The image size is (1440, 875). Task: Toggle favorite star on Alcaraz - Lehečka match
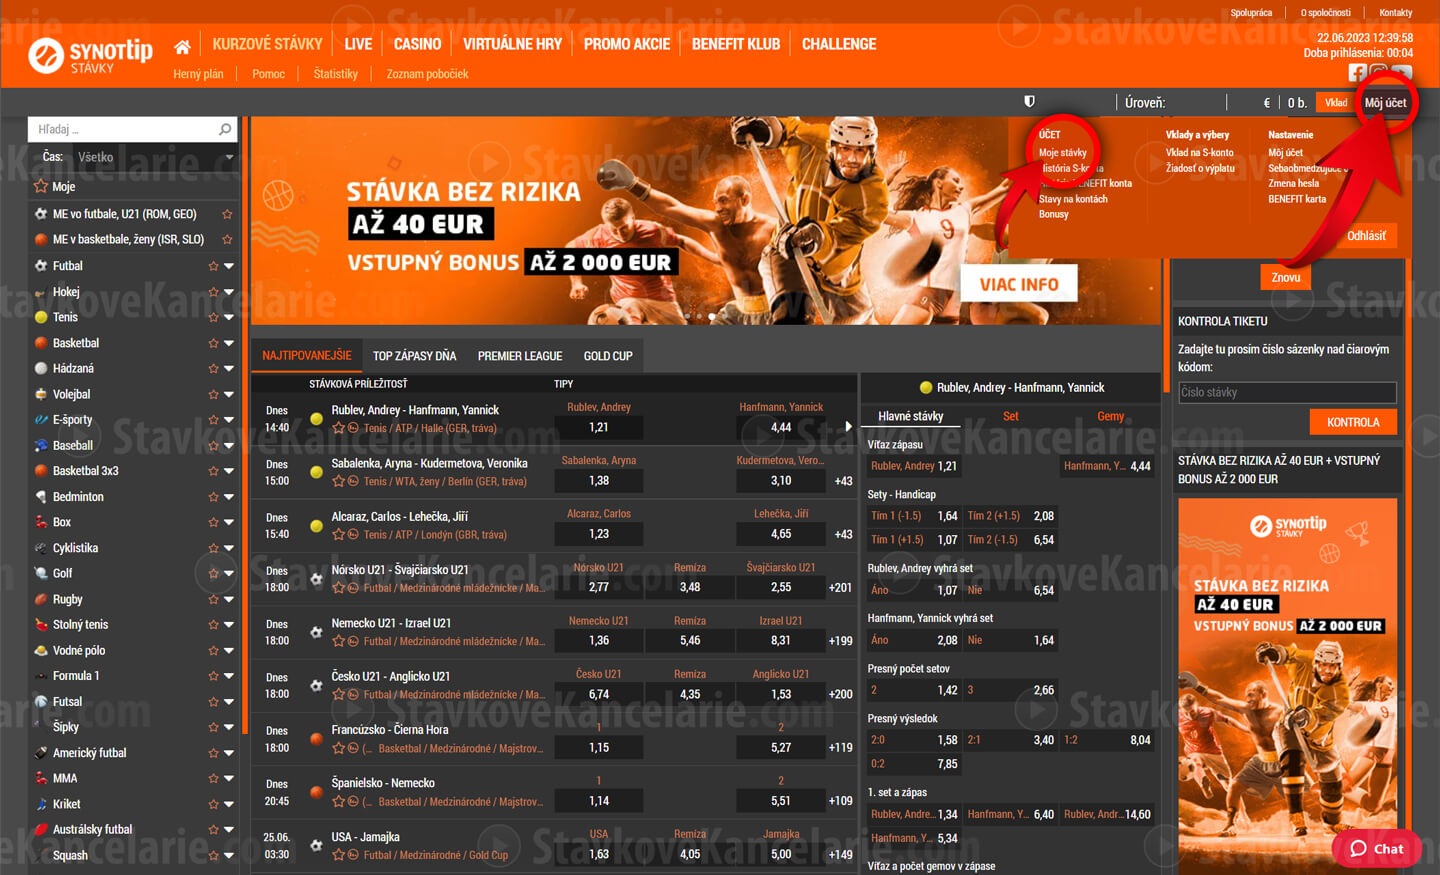coord(338,535)
